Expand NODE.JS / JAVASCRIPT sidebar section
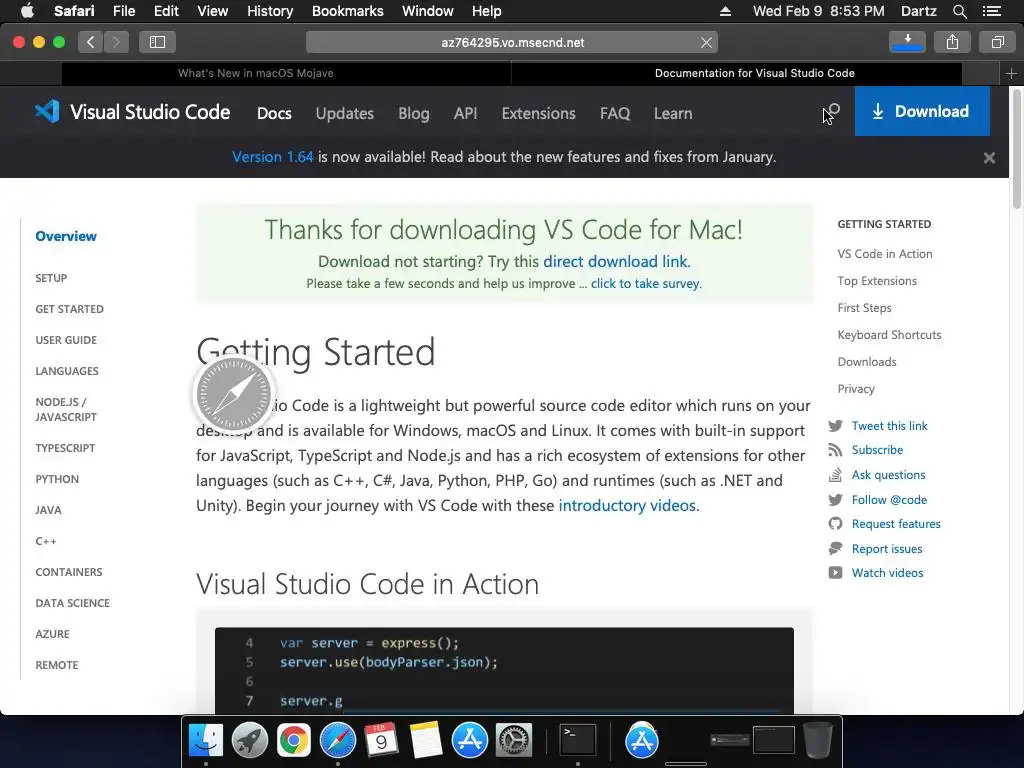The image size is (1024, 768). (66, 410)
